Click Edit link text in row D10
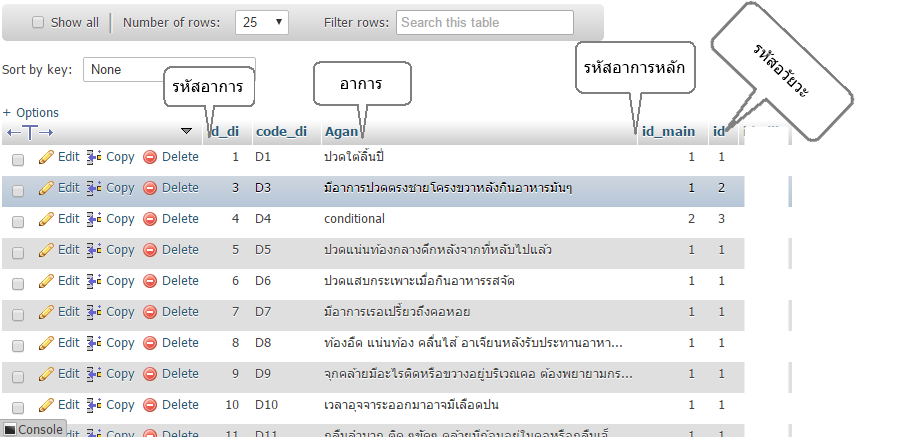 [68, 405]
